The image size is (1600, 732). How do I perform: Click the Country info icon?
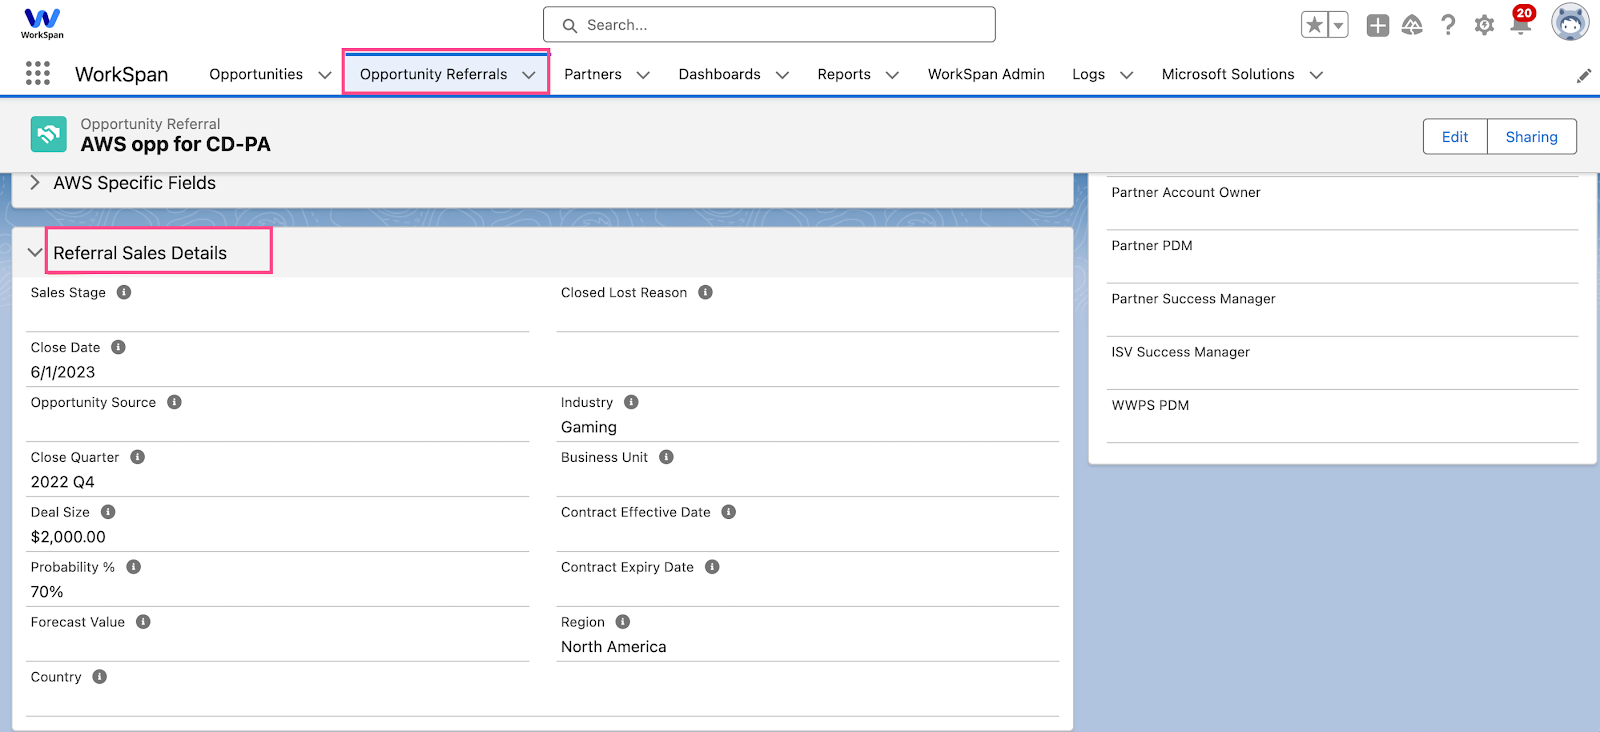point(99,677)
